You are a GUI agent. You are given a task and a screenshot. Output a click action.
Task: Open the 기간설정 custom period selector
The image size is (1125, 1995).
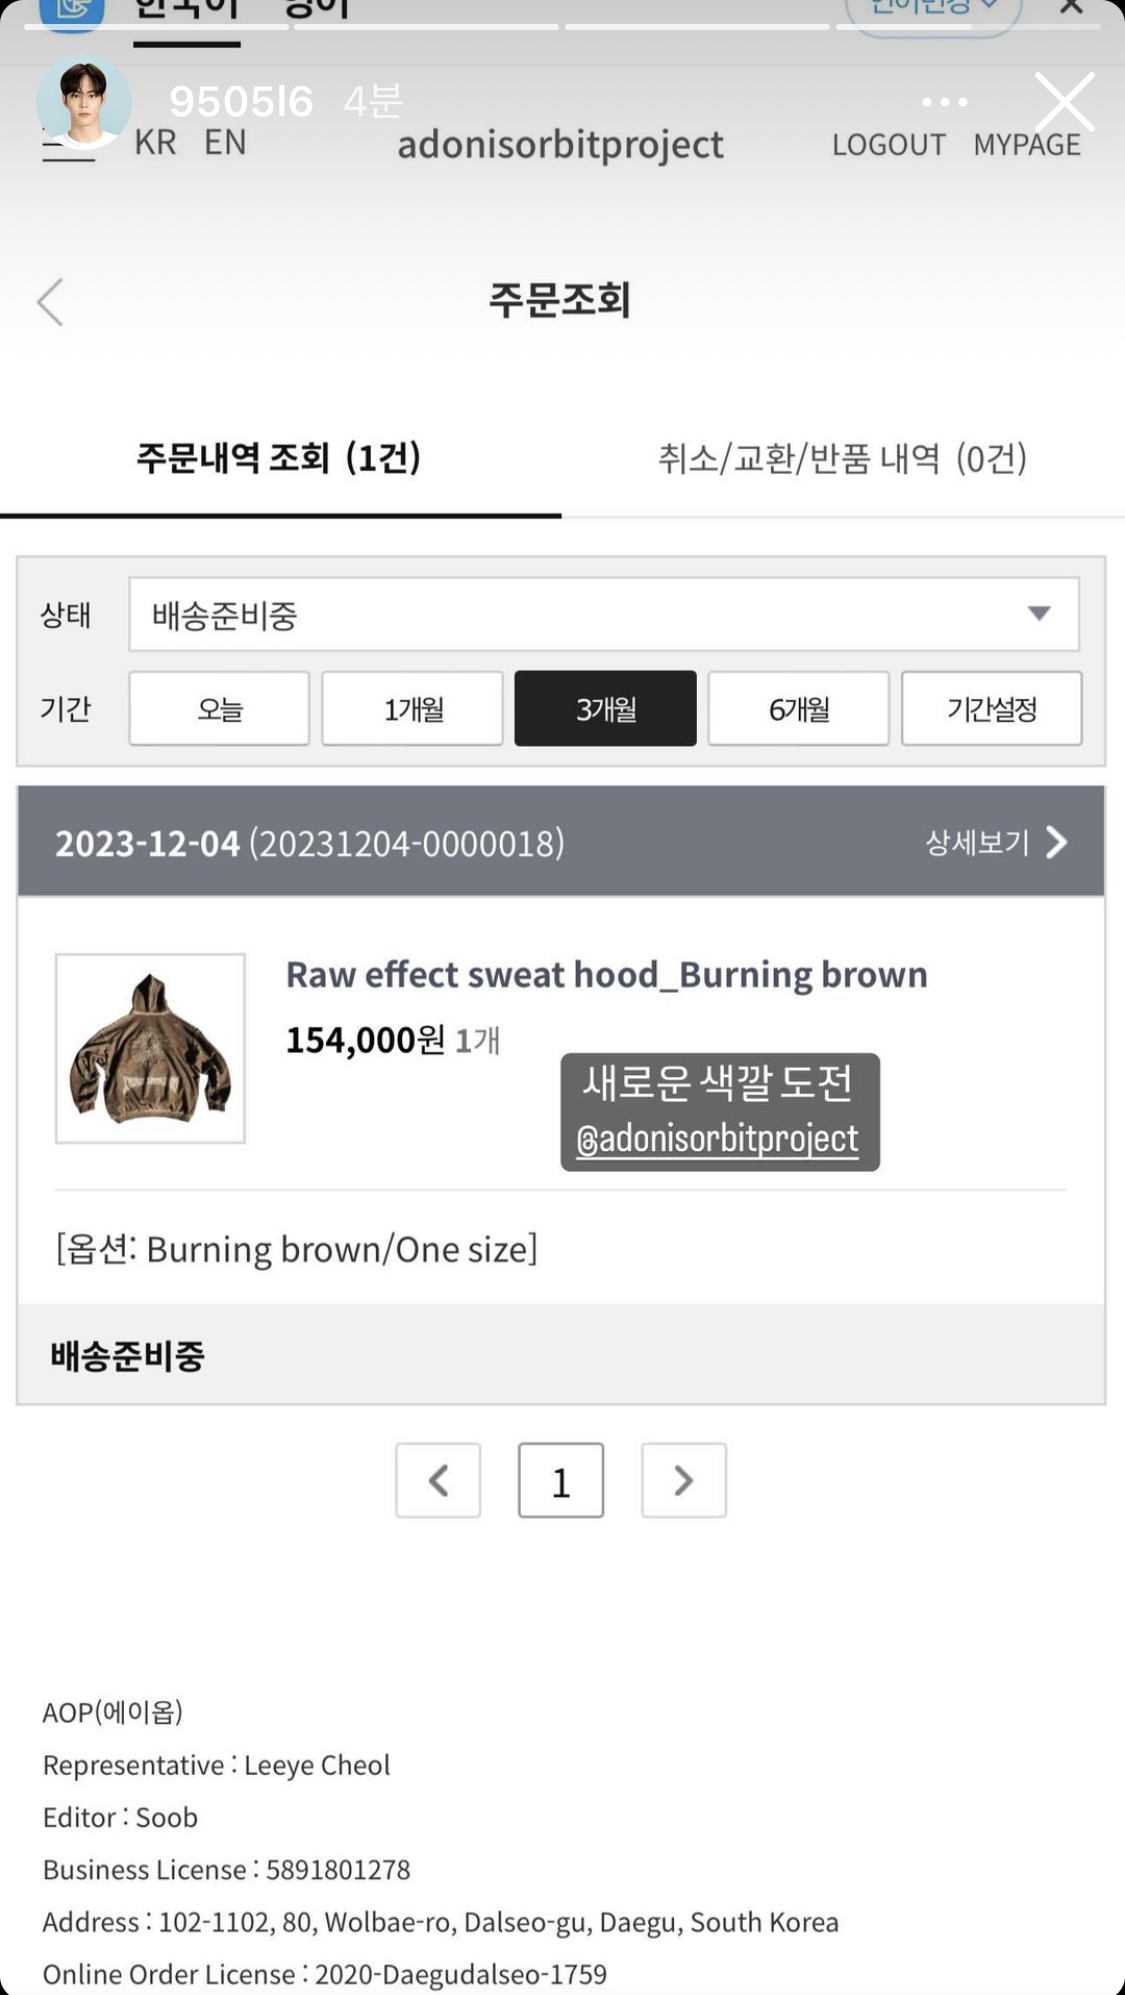coord(991,709)
